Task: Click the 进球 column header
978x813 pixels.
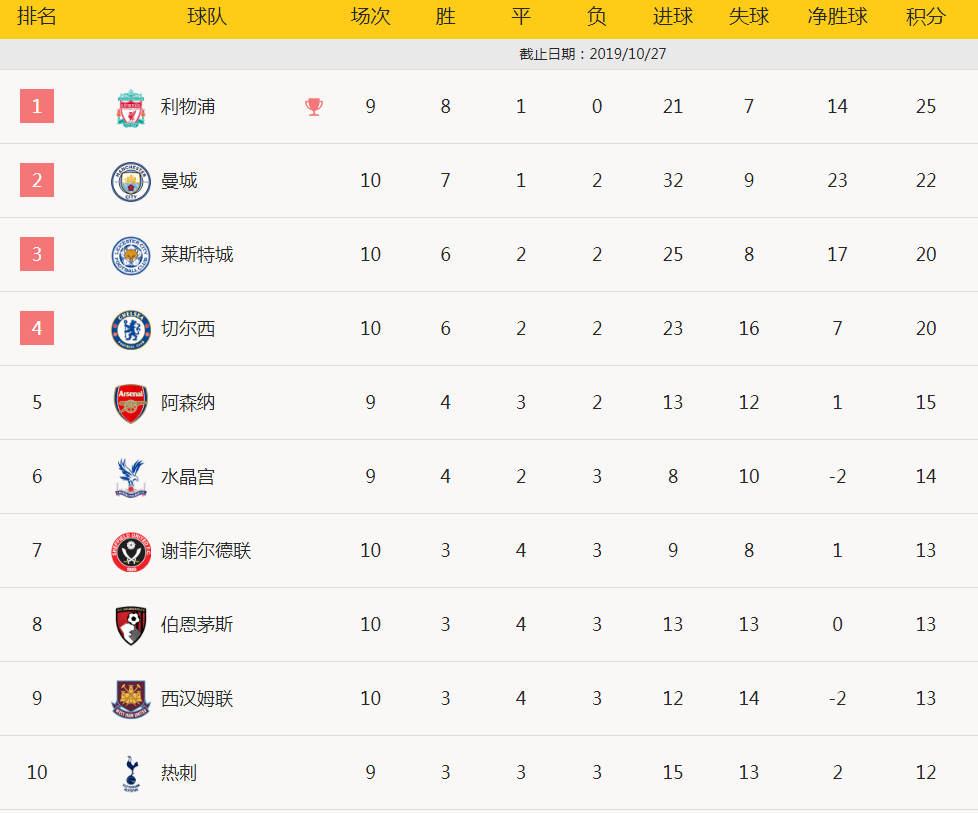Action: (673, 16)
